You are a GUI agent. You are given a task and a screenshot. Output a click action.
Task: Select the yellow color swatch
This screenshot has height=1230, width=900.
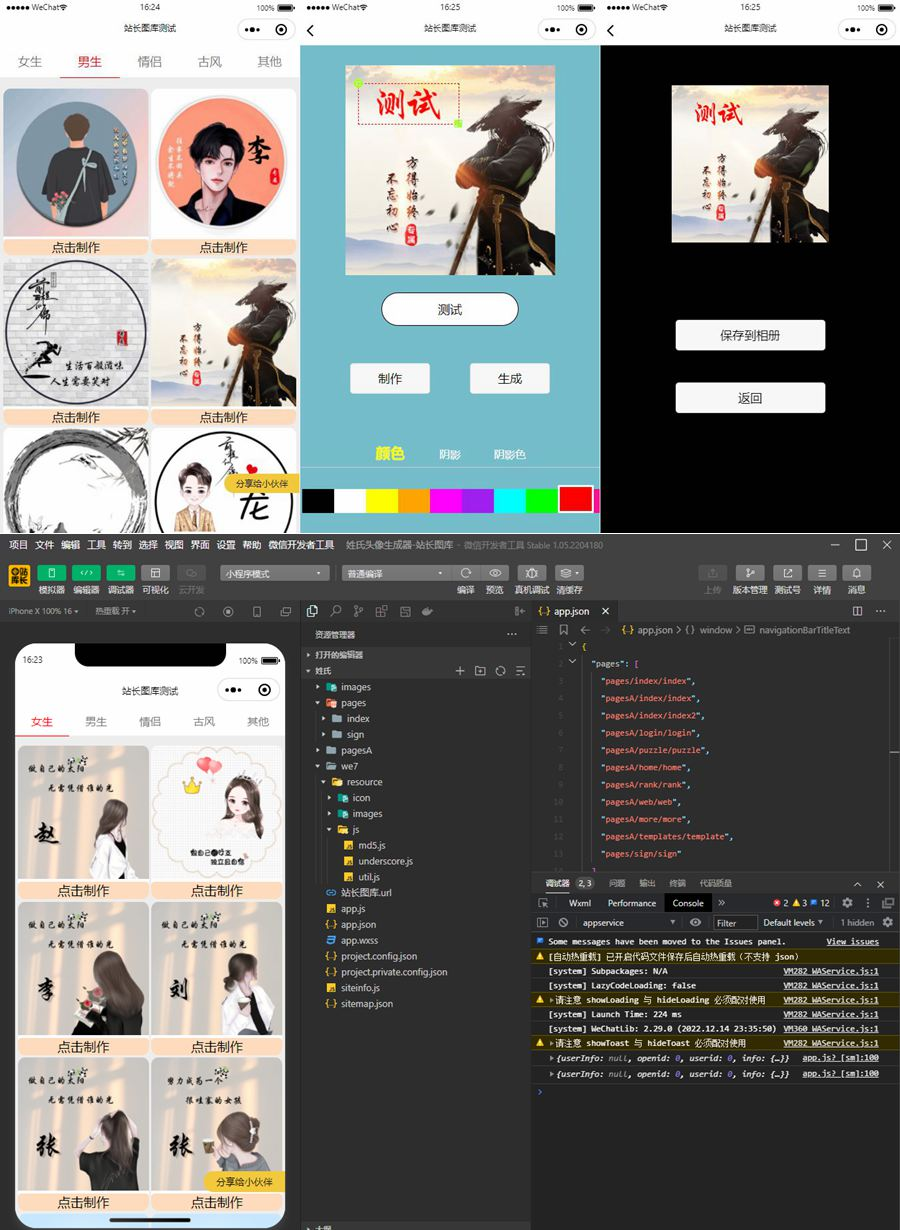pyautogui.click(x=382, y=500)
